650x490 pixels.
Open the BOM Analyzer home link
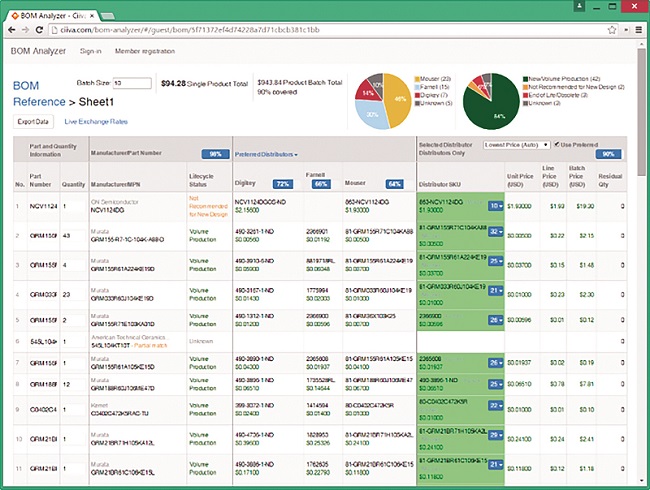[x=38, y=51]
